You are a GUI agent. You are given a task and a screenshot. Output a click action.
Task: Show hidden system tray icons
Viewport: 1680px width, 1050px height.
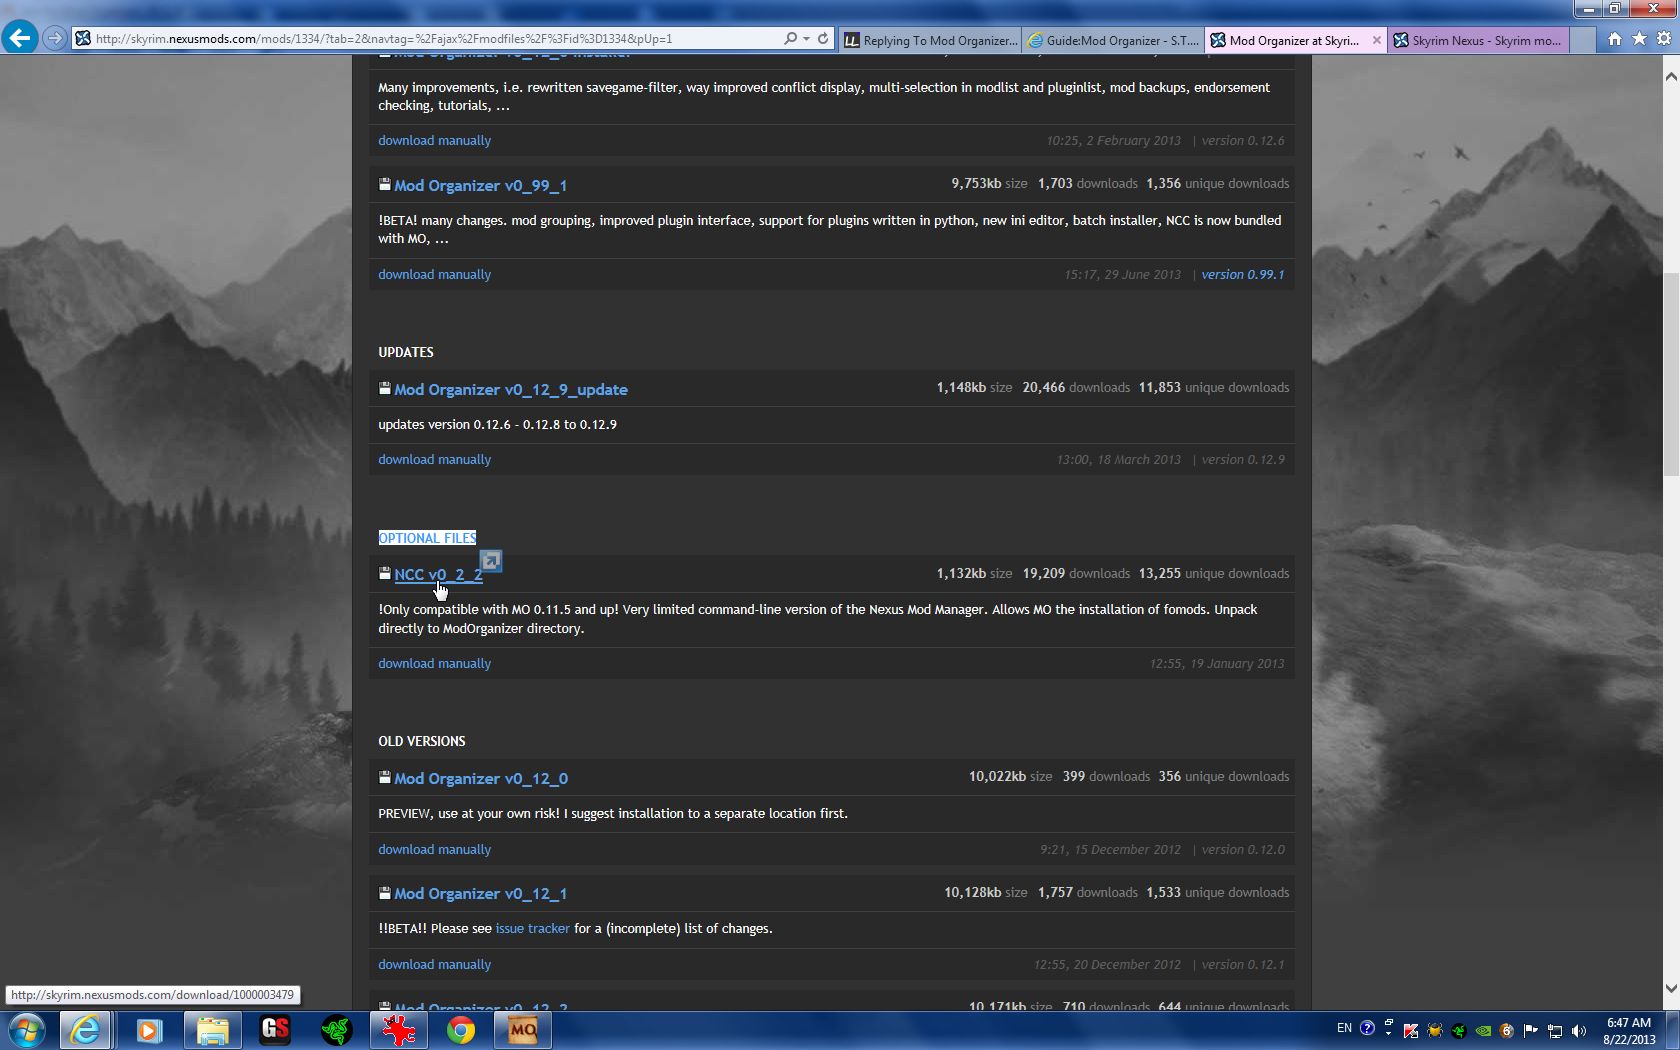1388,1030
